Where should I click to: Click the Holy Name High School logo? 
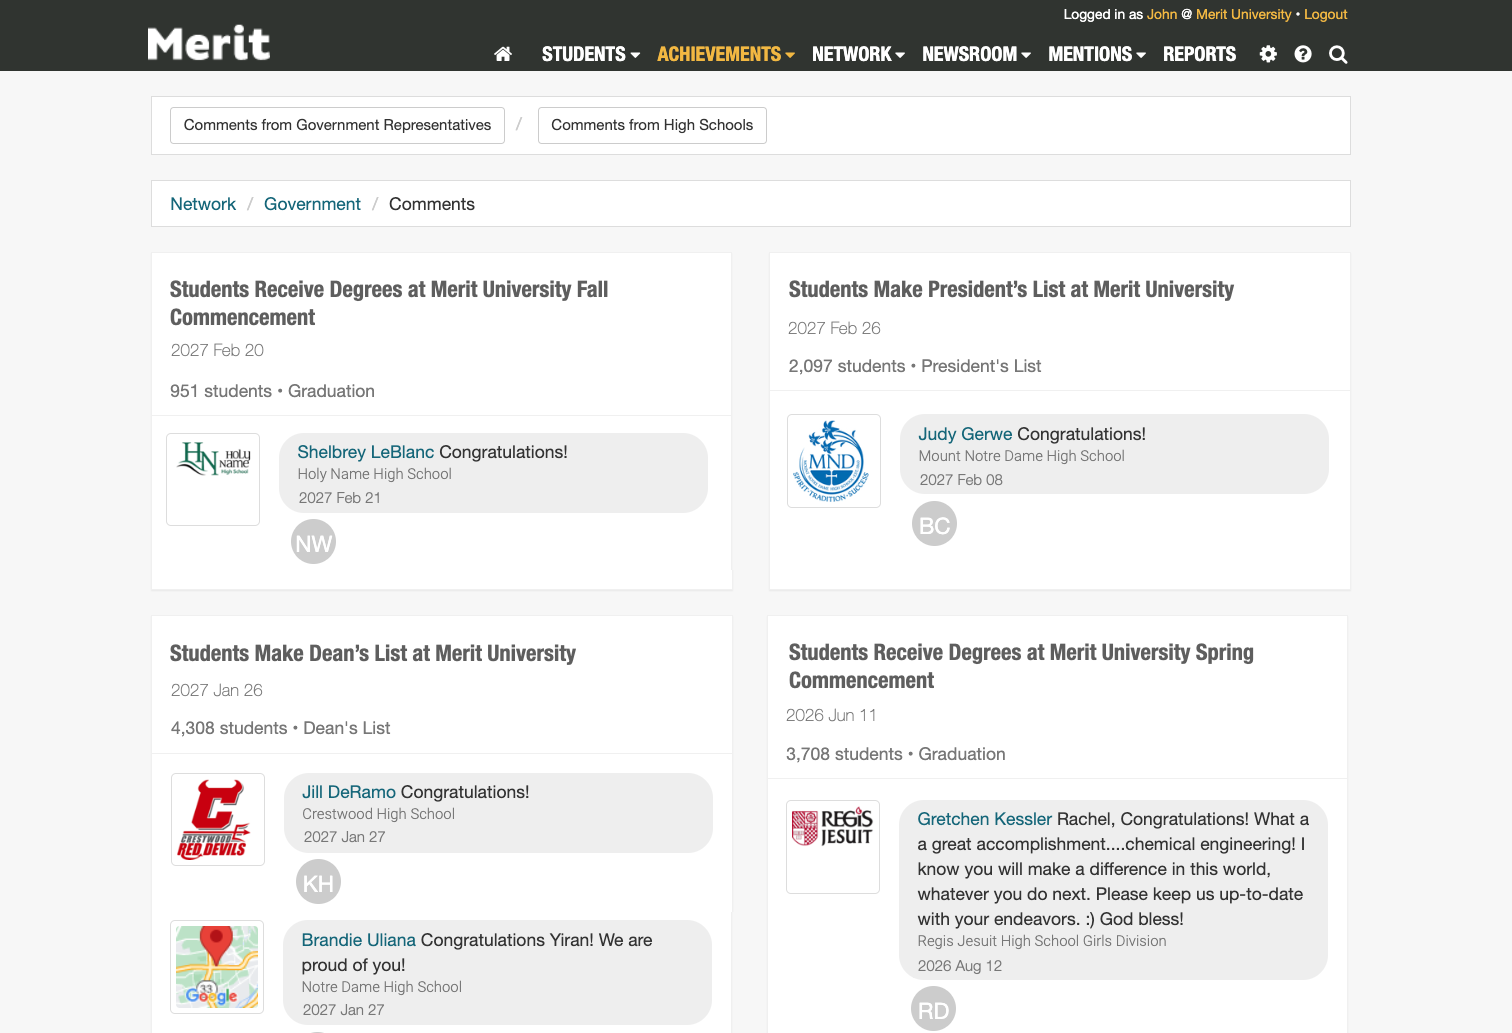click(x=212, y=479)
